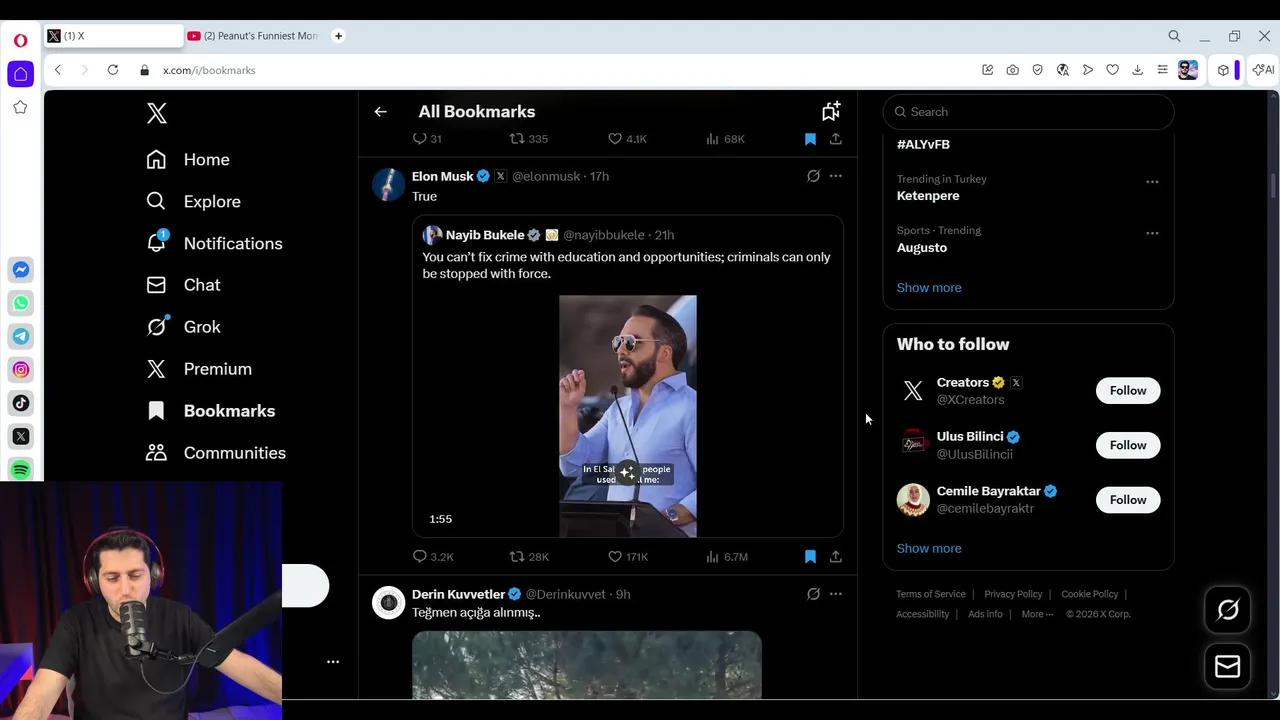This screenshot has height=720, width=1280.
Task: Search open tabs with magnifier icon
Action: [x=1174, y=36]
